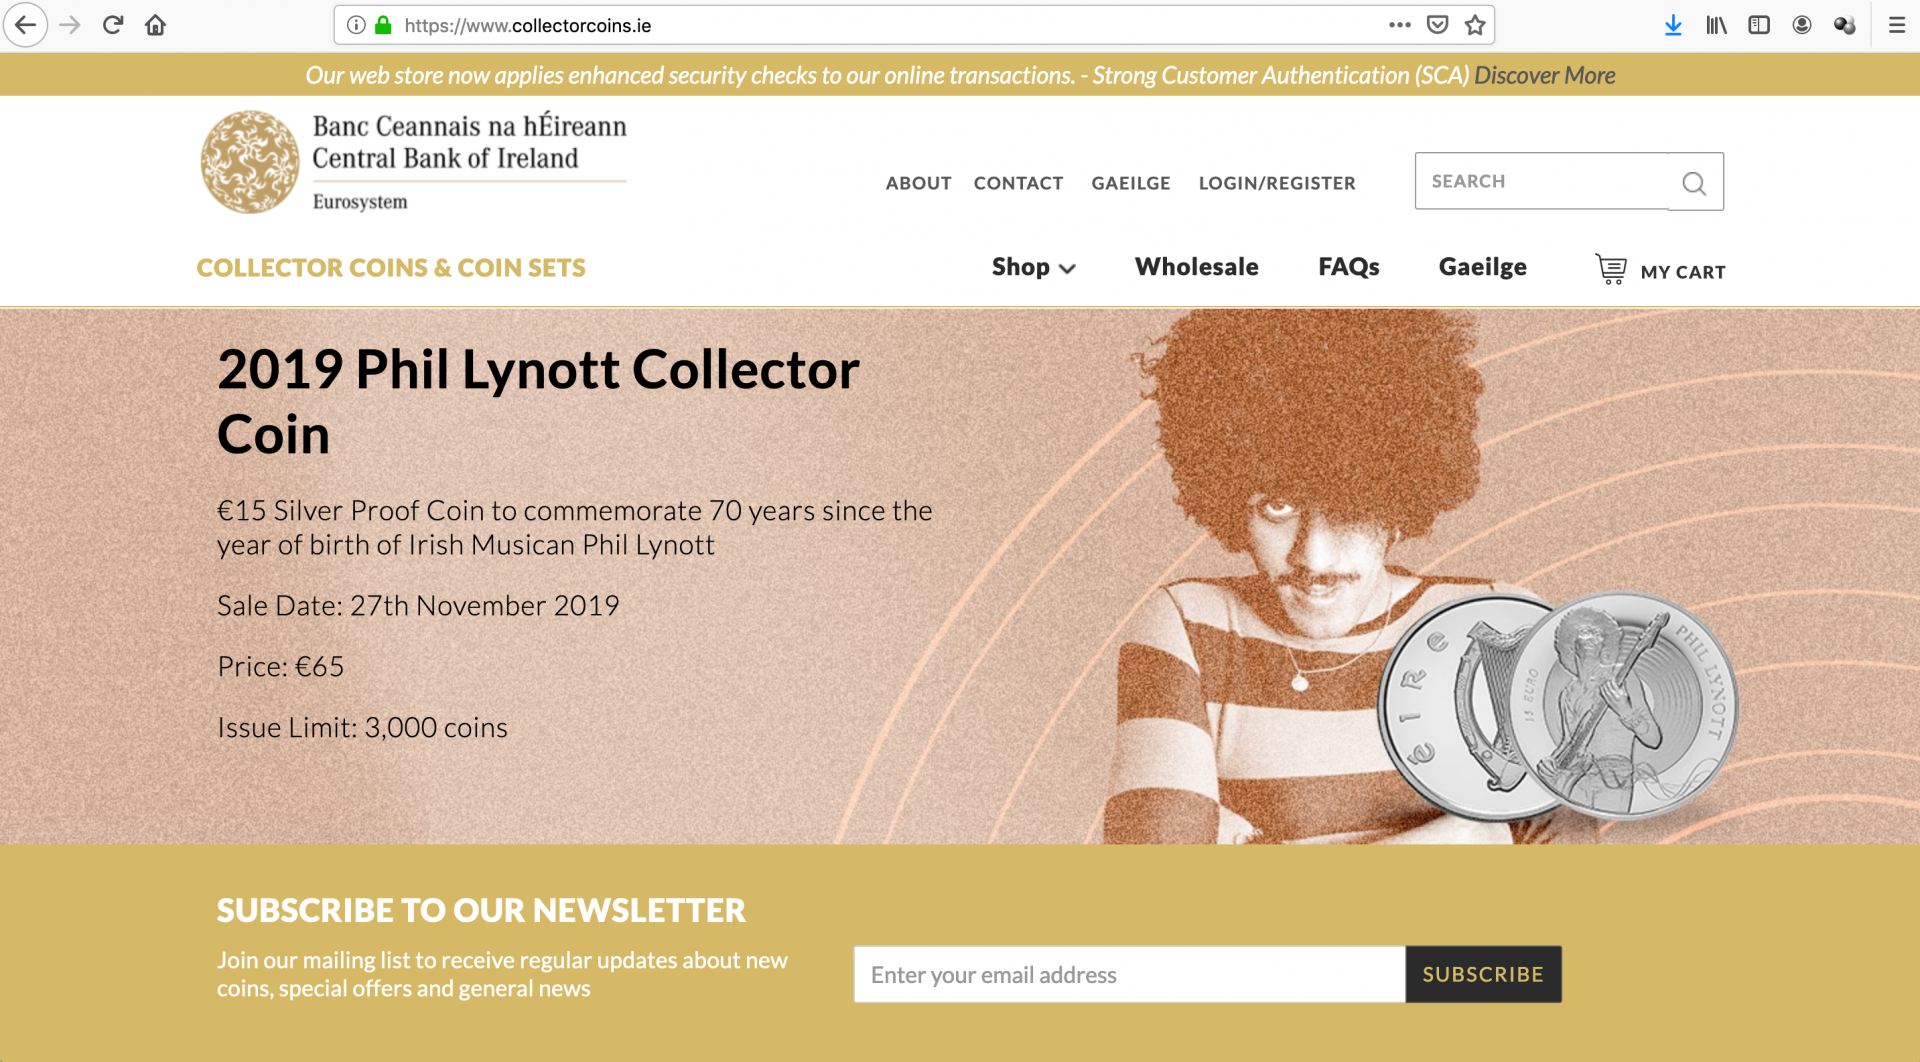
Task: Follow the Discover More link
Action: click(1545, 75)
